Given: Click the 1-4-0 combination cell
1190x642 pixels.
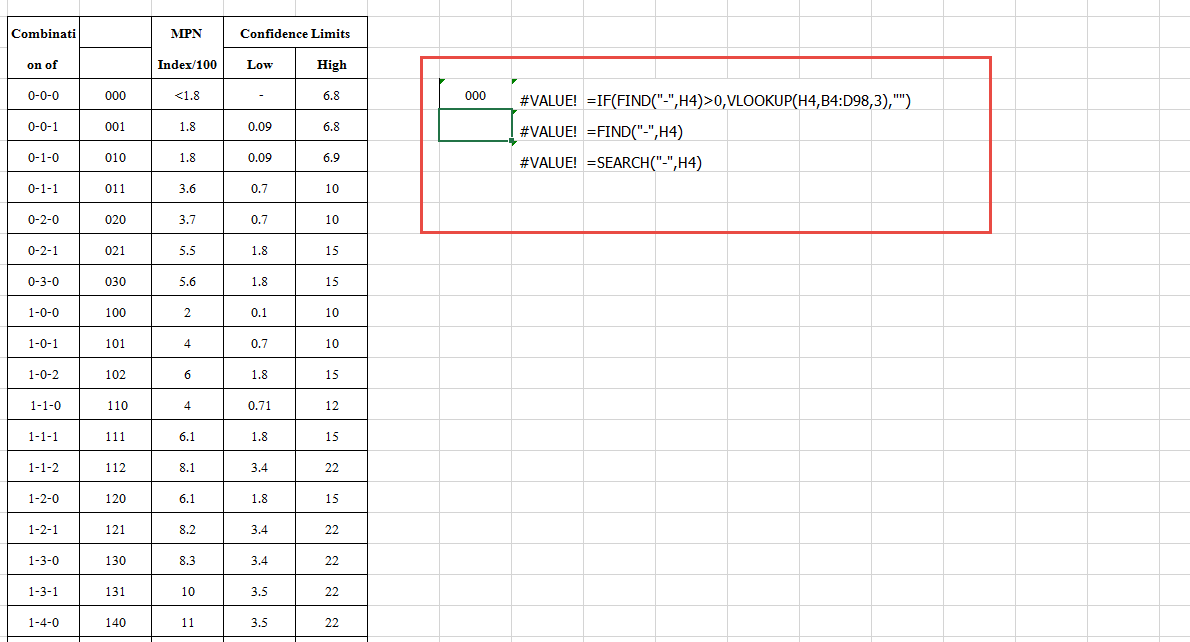Looking at the screenshot, I should point(43,623).
